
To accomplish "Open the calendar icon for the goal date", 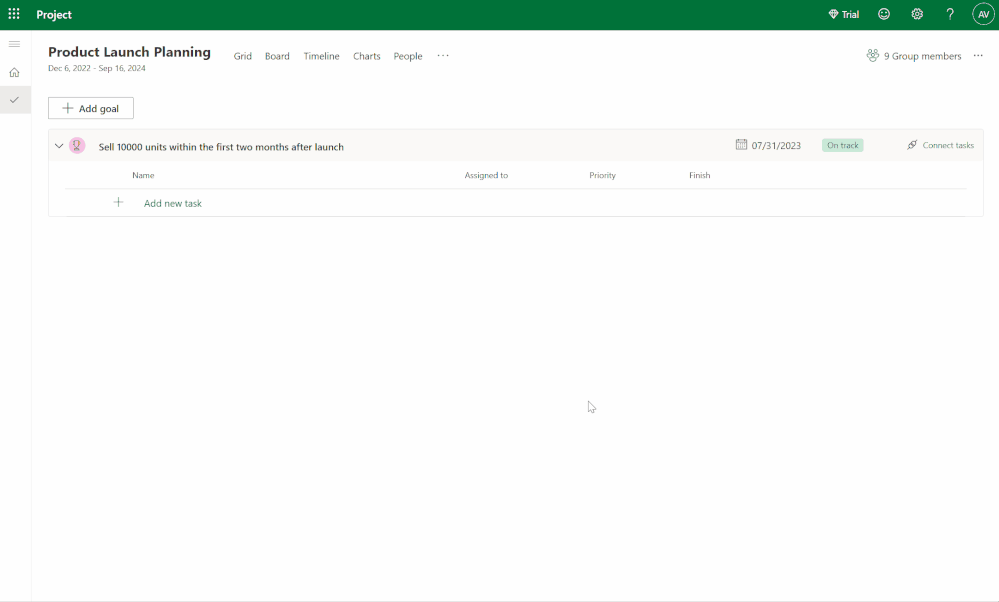I will 741,145.
